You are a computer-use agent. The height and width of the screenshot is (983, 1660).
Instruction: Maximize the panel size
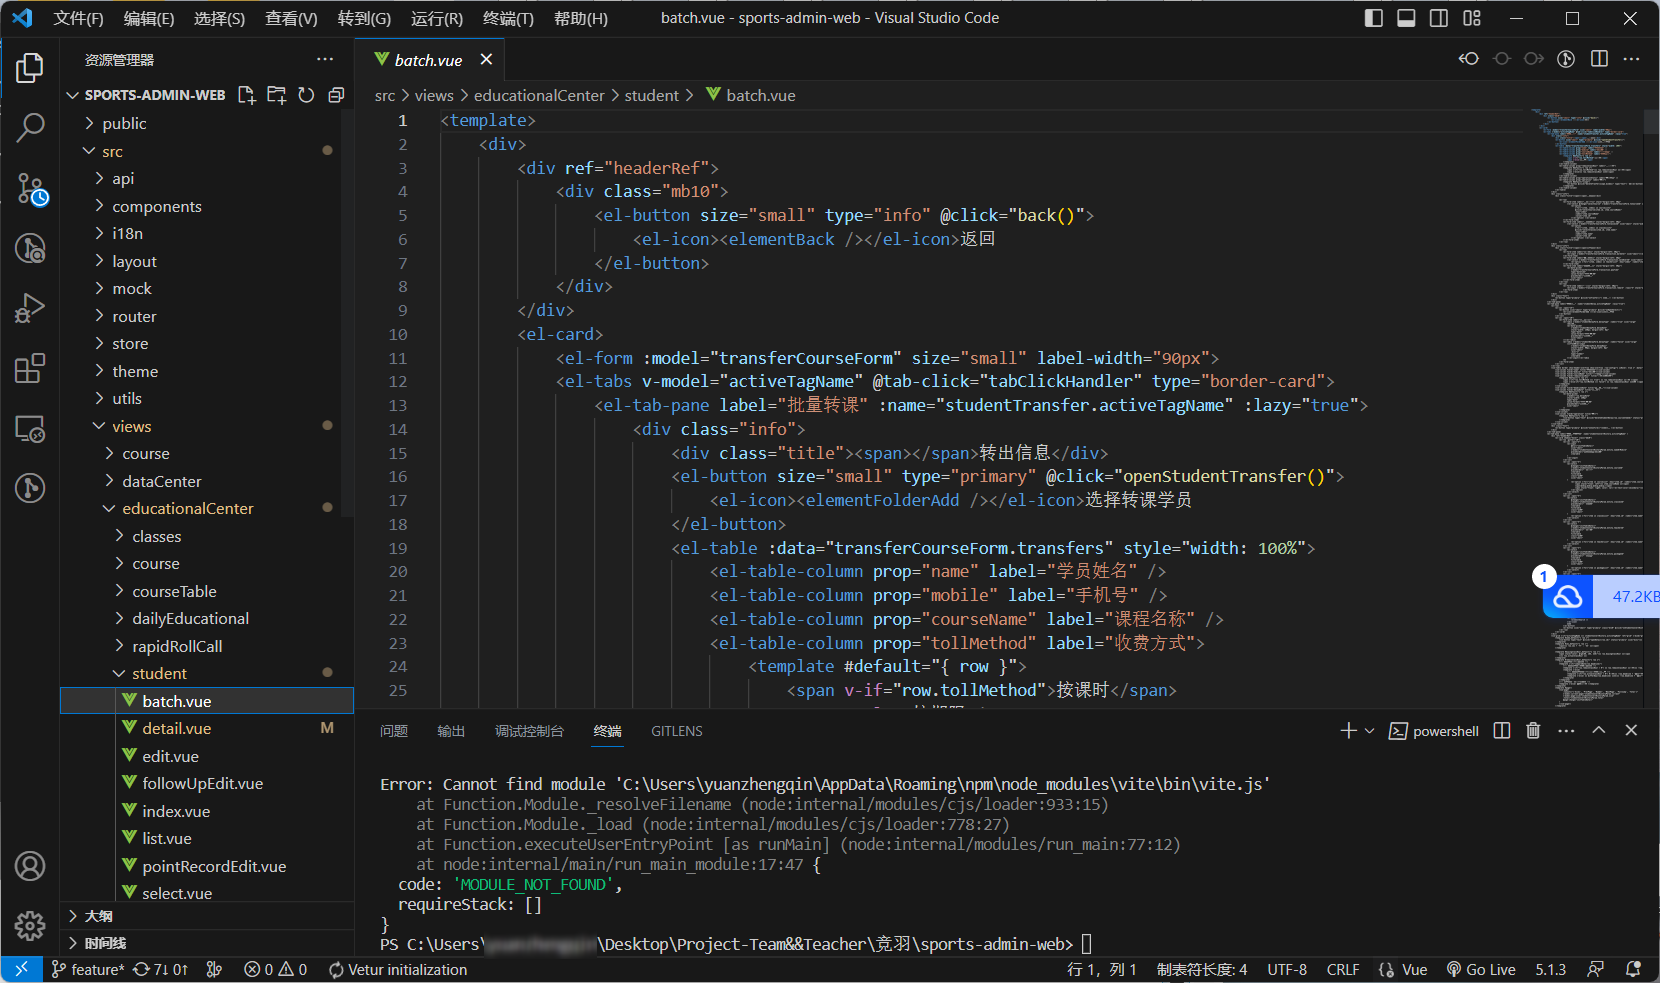[x=1599, y=731]
